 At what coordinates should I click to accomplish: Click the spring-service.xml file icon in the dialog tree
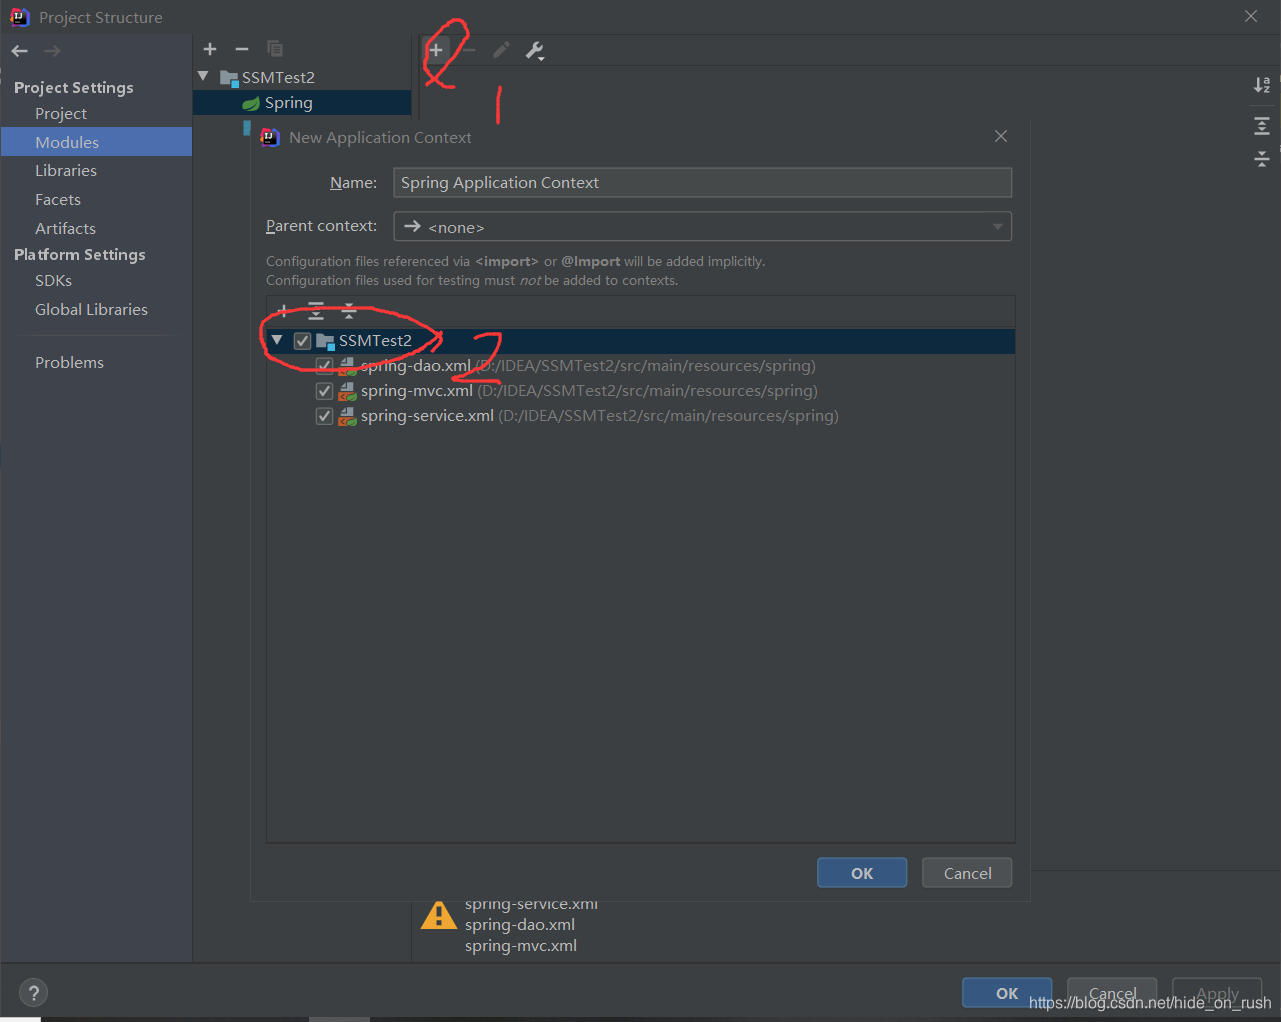[x=347, y=416]
